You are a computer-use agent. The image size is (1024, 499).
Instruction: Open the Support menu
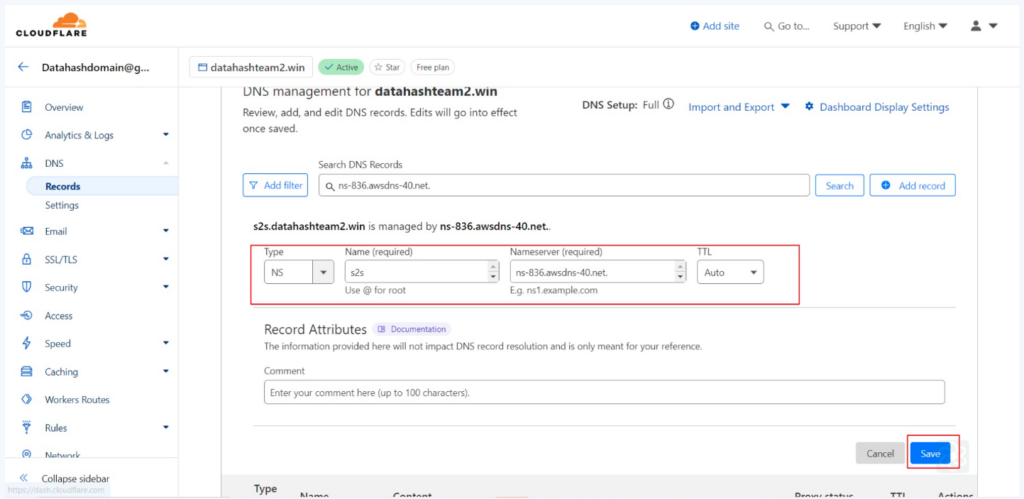click(857, 26)
